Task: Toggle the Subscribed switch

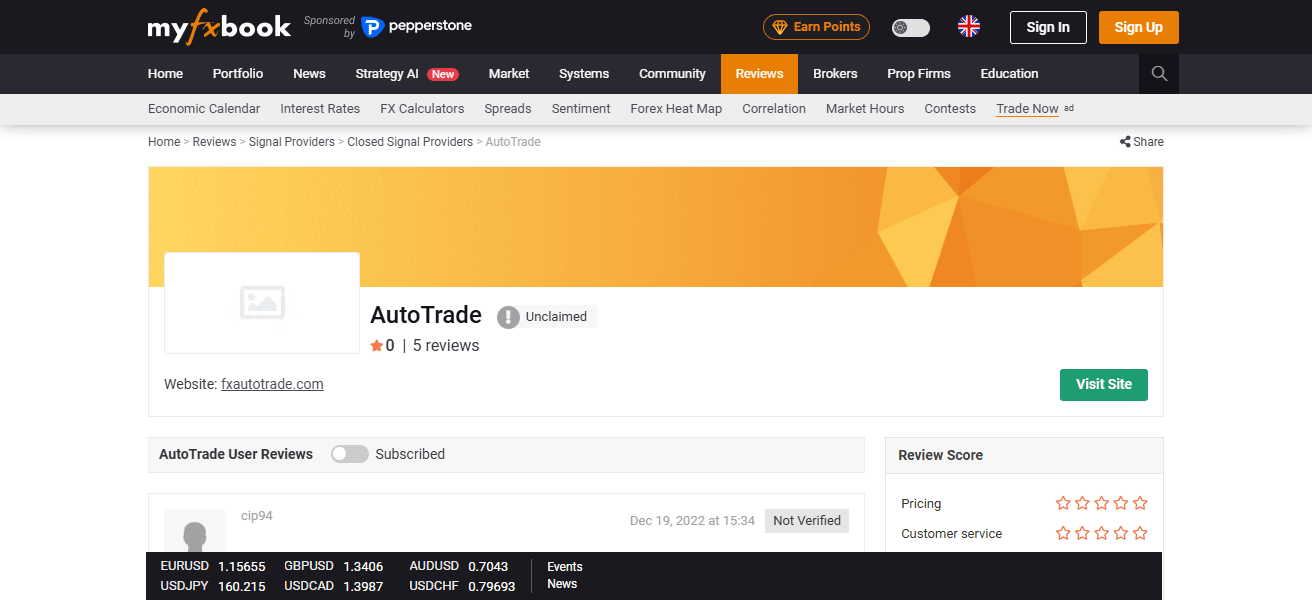Action: pyautogui.click(x=350, y=454)
